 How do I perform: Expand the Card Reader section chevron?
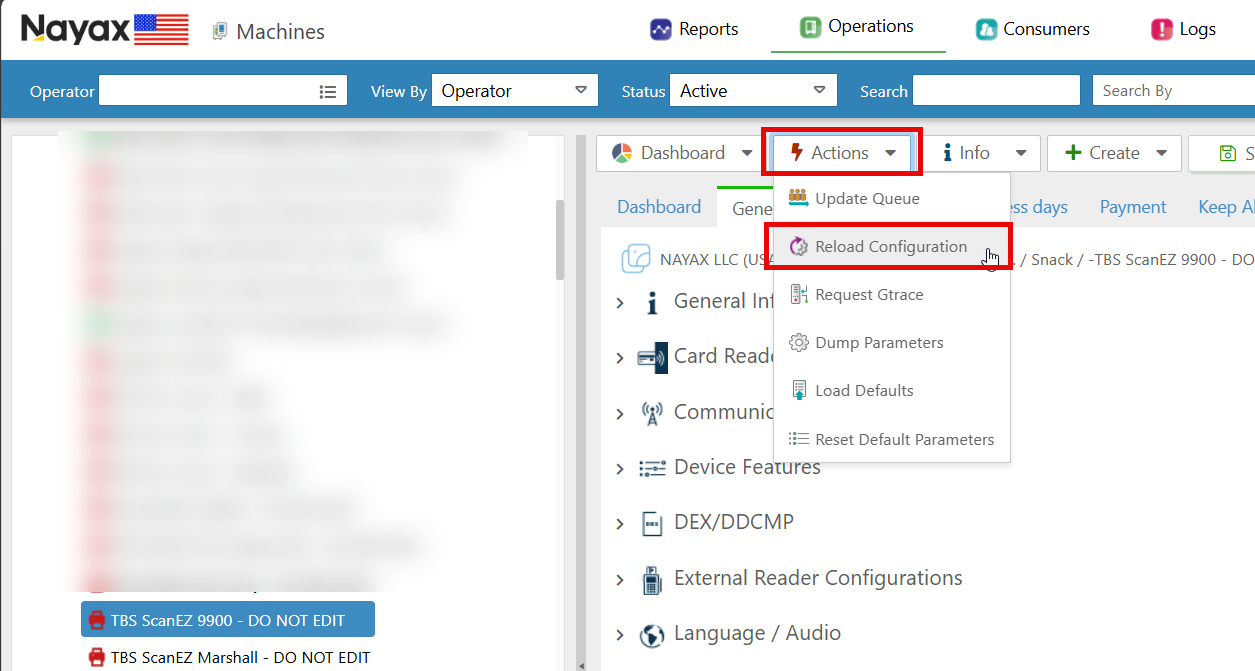[620, 358]
